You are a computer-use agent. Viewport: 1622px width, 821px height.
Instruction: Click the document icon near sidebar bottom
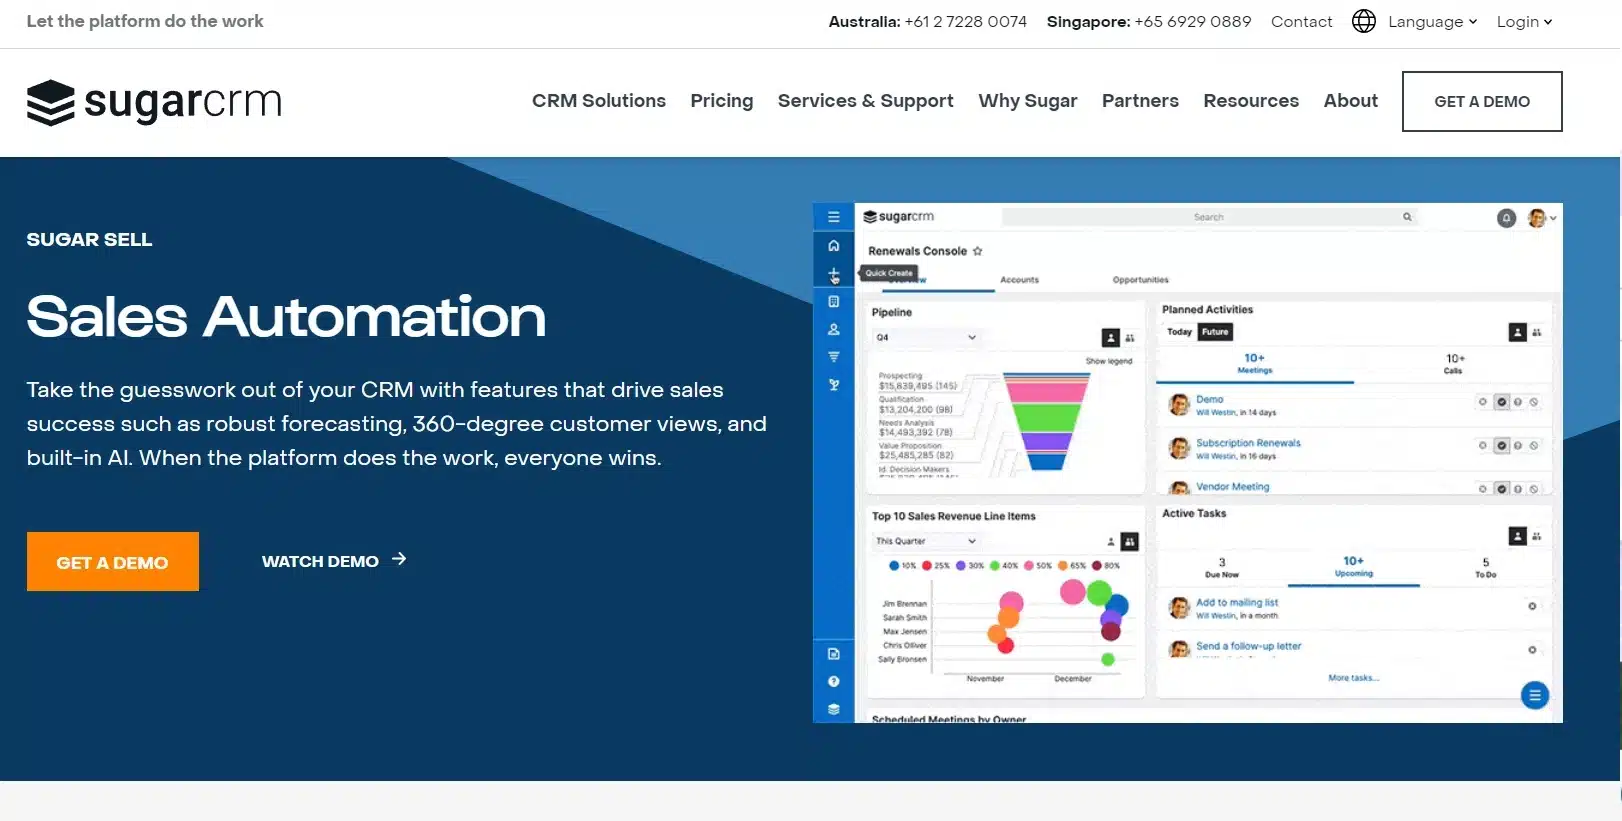tap(833, 654)
